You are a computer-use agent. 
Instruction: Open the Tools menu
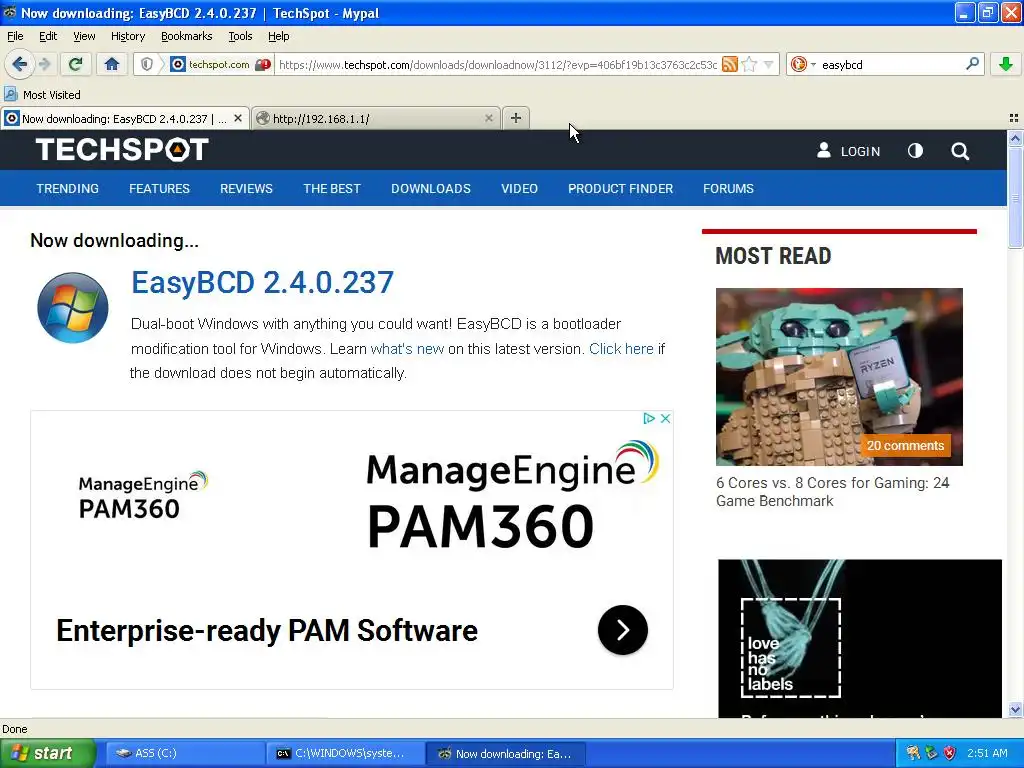coord(240,36)
